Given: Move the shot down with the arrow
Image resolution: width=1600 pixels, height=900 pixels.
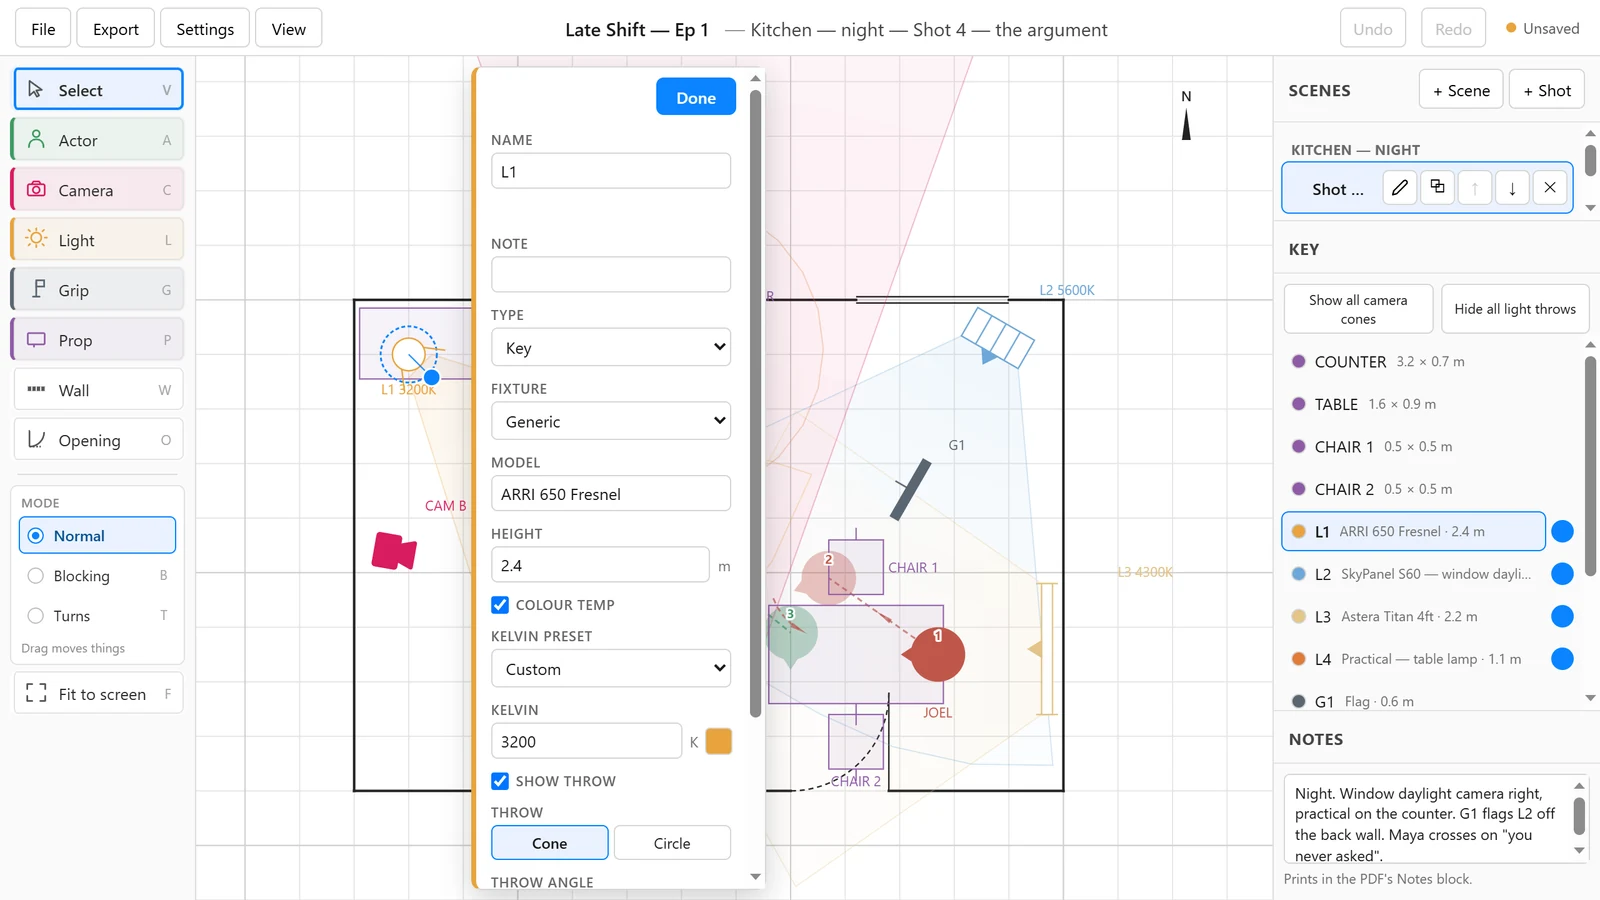Looking at the screenshot, I should pyautogui.click(x=1512, y=188).
